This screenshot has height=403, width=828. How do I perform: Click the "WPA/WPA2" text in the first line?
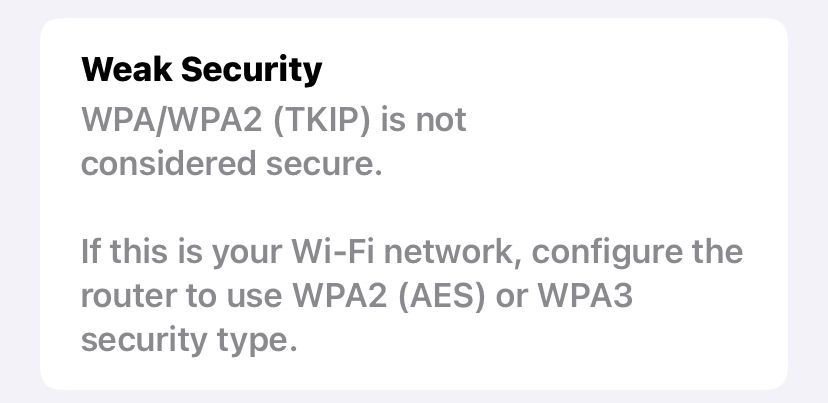coord(163,120)
